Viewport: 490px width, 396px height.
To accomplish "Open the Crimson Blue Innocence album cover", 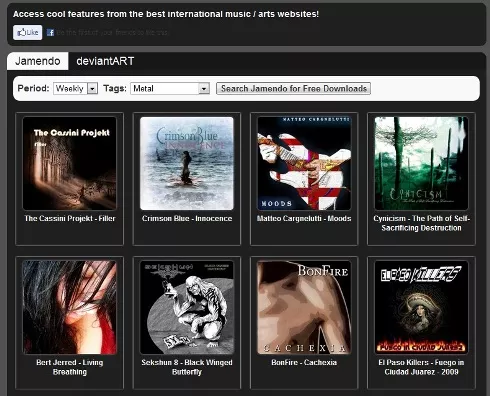I will (x=187, y=163).
